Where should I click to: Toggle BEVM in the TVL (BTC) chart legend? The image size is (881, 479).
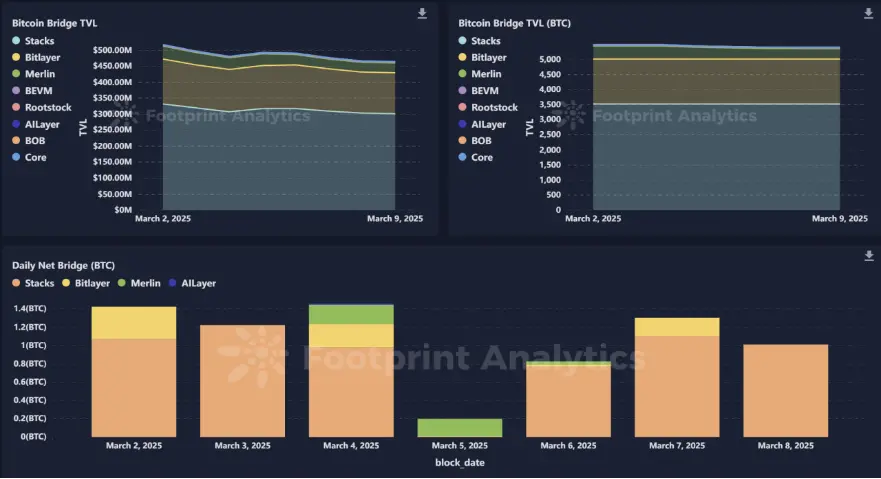[478, 90]
